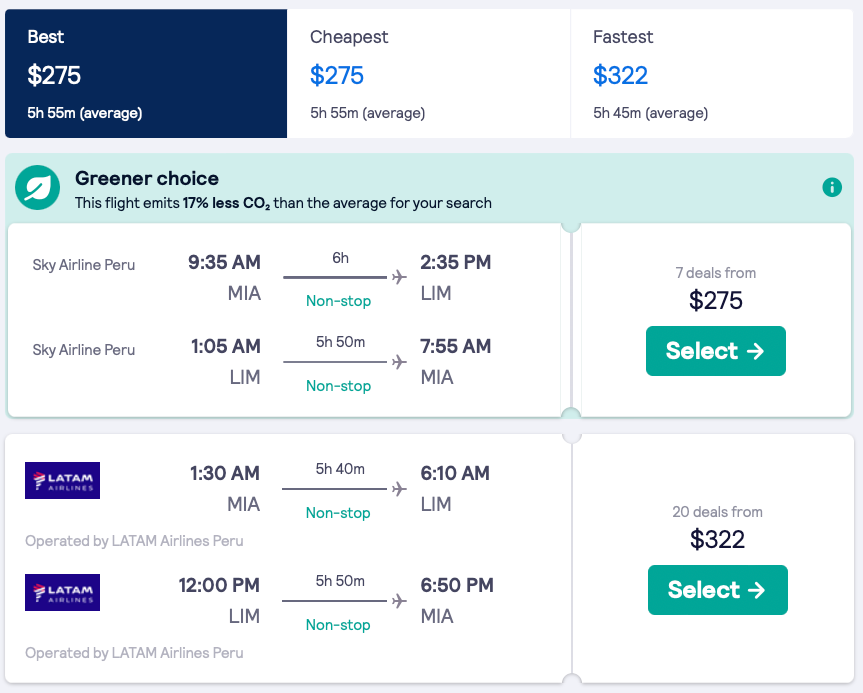Click the info icon in Greener choice banner

tap(831, 187)
